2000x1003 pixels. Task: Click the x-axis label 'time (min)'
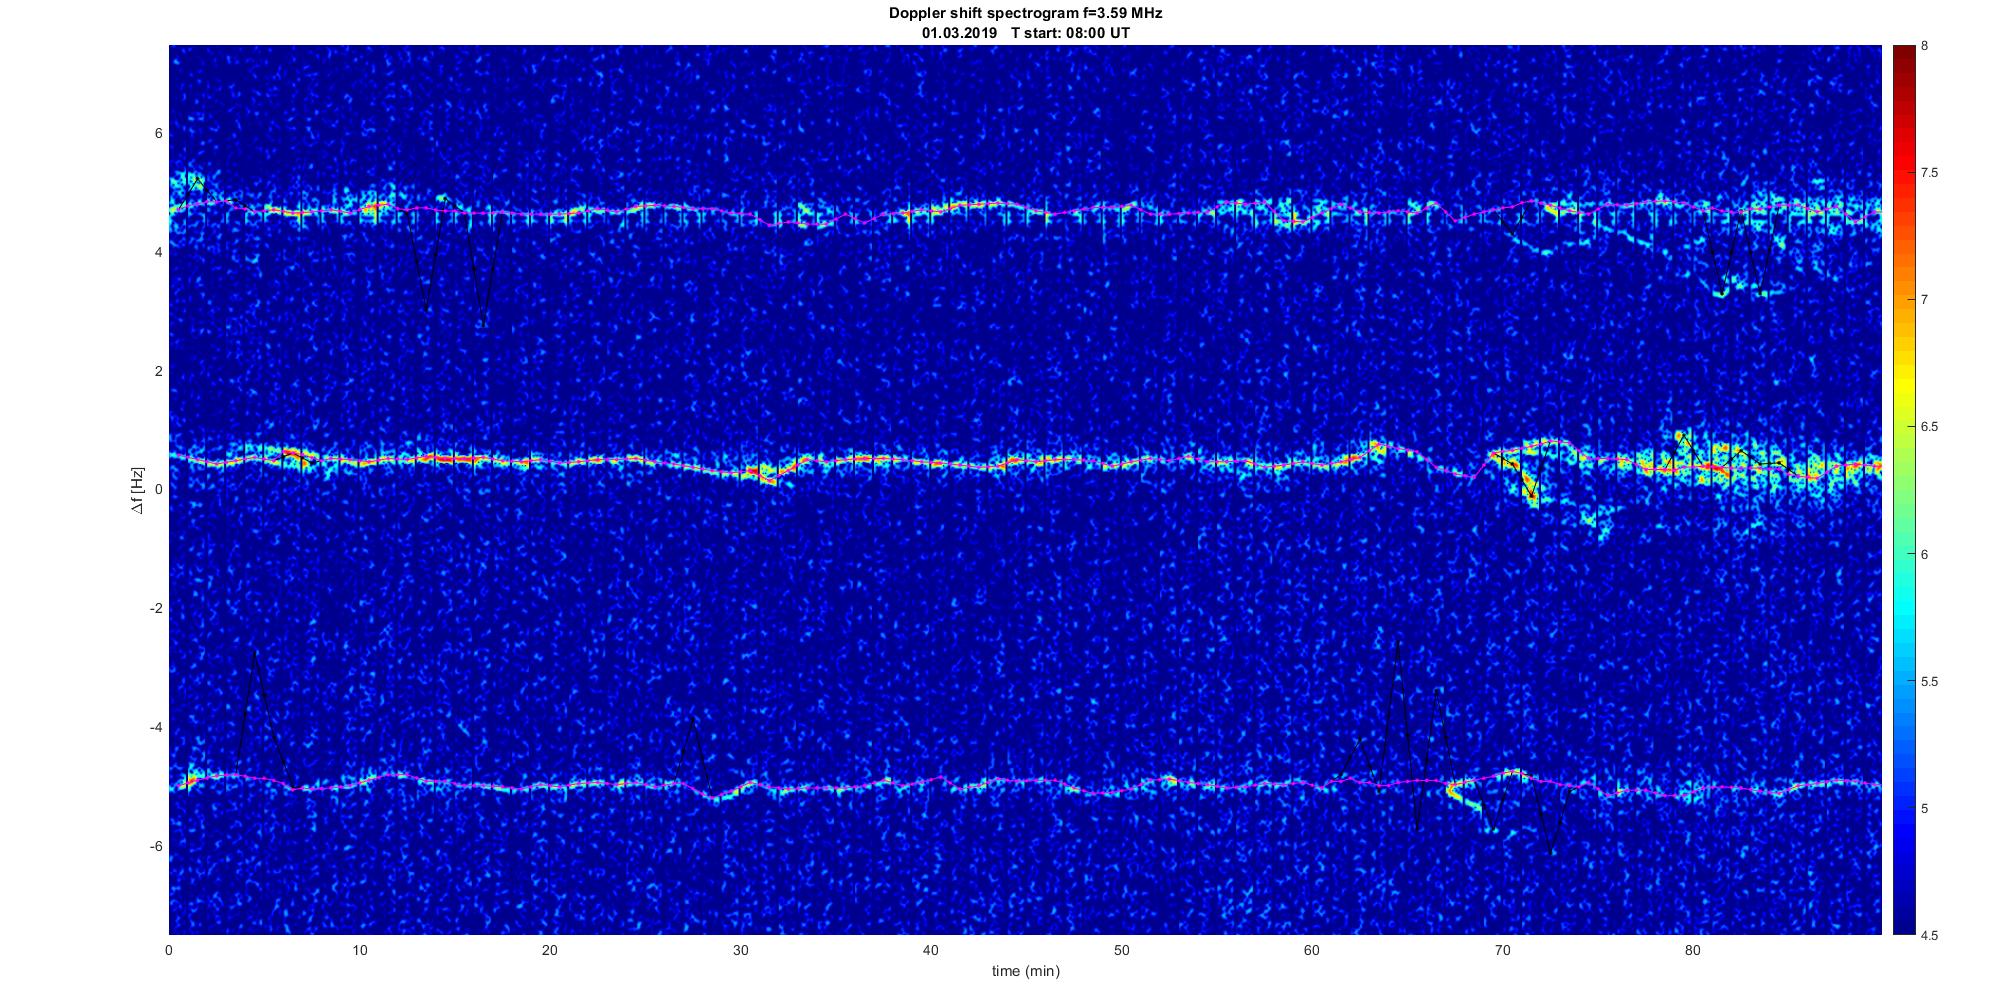(1025, 971)
